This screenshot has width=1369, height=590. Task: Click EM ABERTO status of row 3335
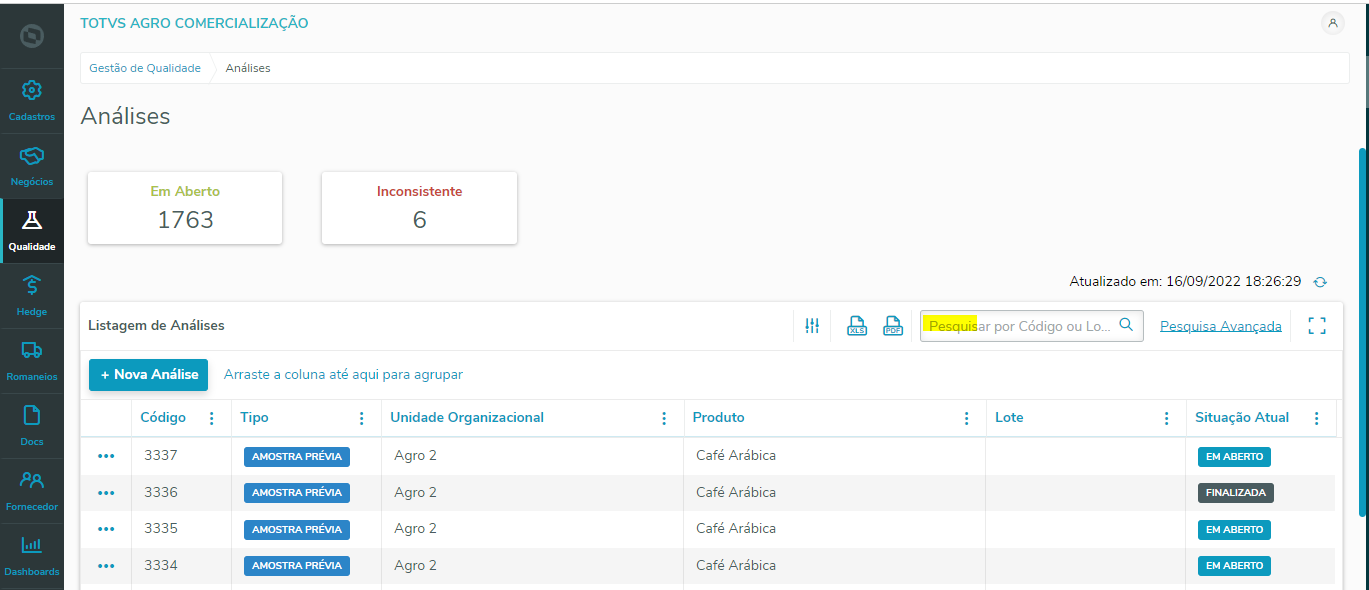1234,530
